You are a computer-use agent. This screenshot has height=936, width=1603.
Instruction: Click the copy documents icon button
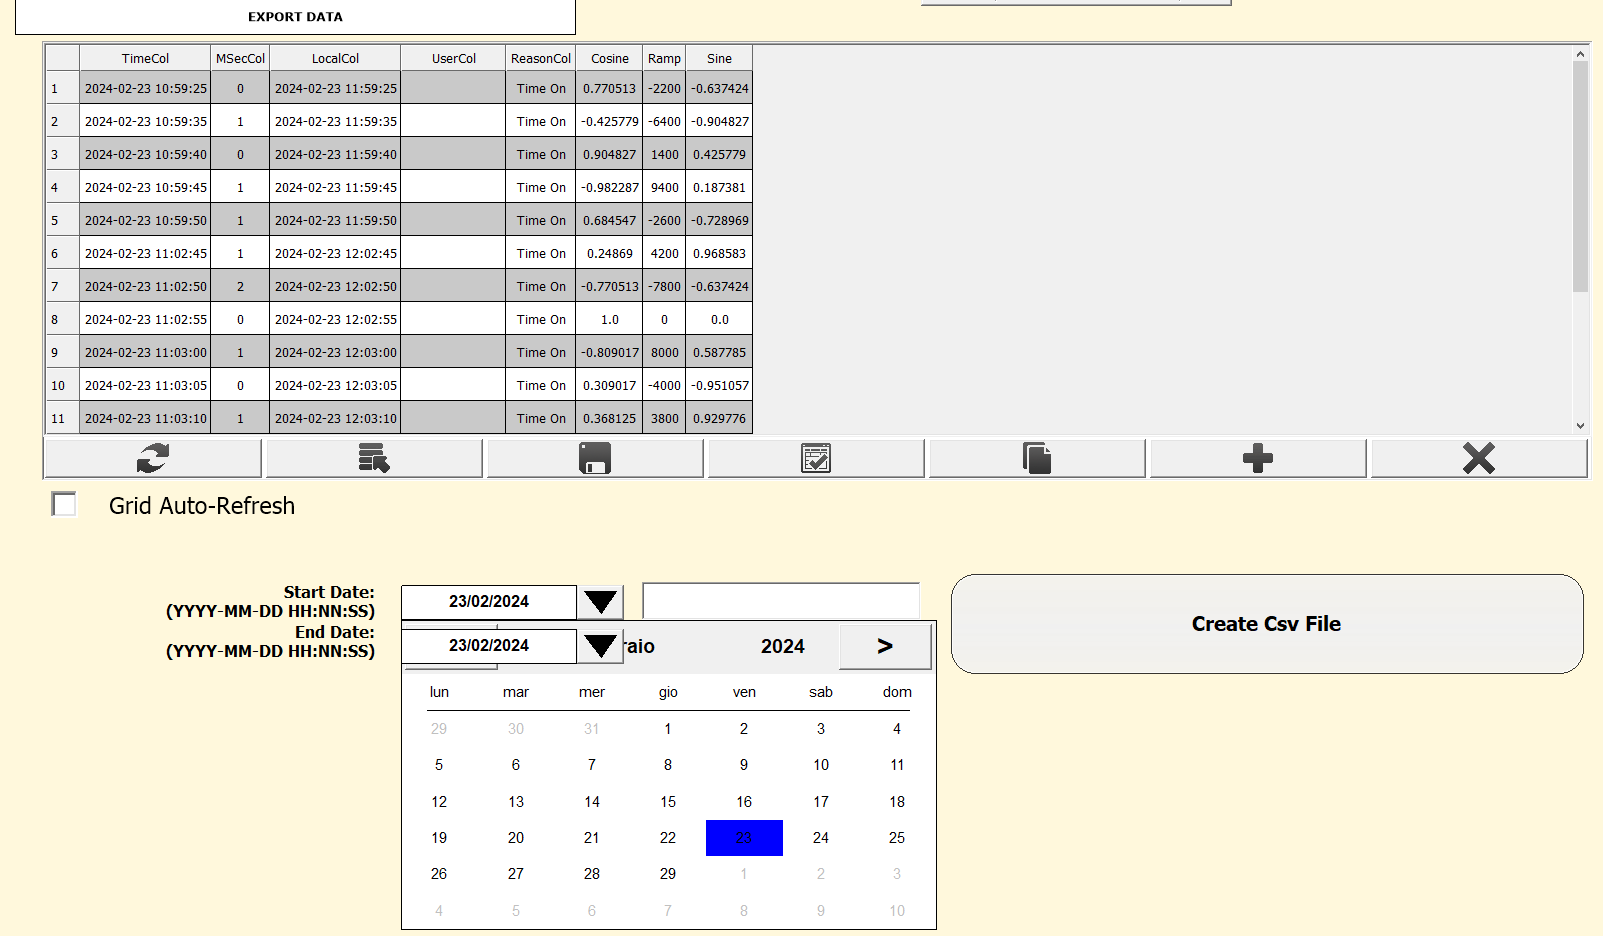pyautogui.click(x=1037, y=459)
